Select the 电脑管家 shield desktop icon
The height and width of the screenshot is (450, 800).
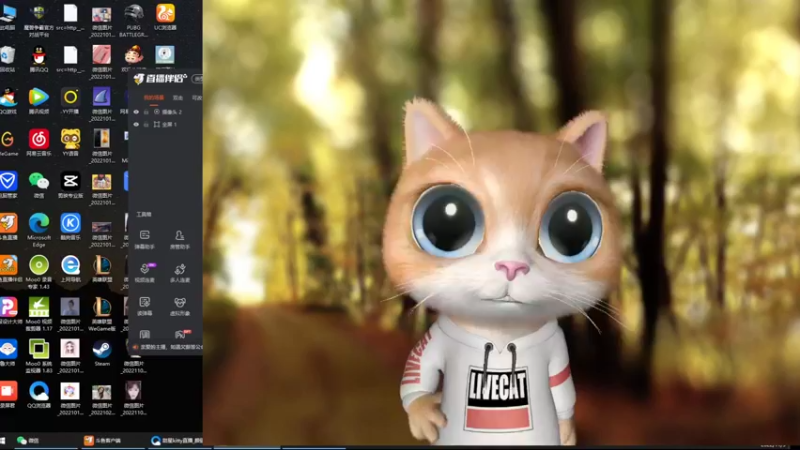(8, 185)
